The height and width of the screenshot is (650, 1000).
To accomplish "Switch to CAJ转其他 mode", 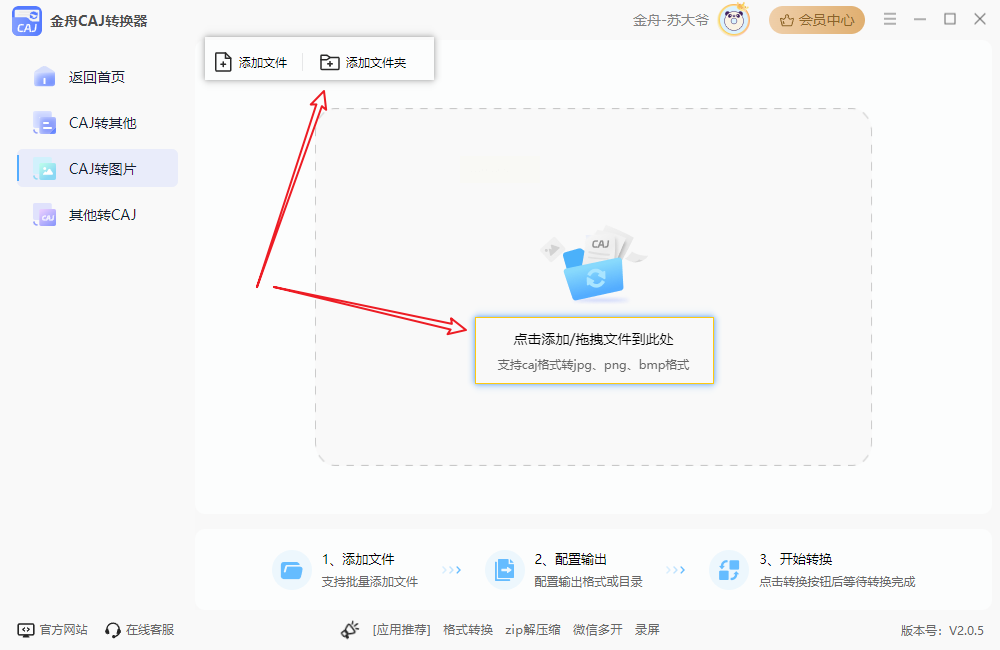I will coord(98,122).
